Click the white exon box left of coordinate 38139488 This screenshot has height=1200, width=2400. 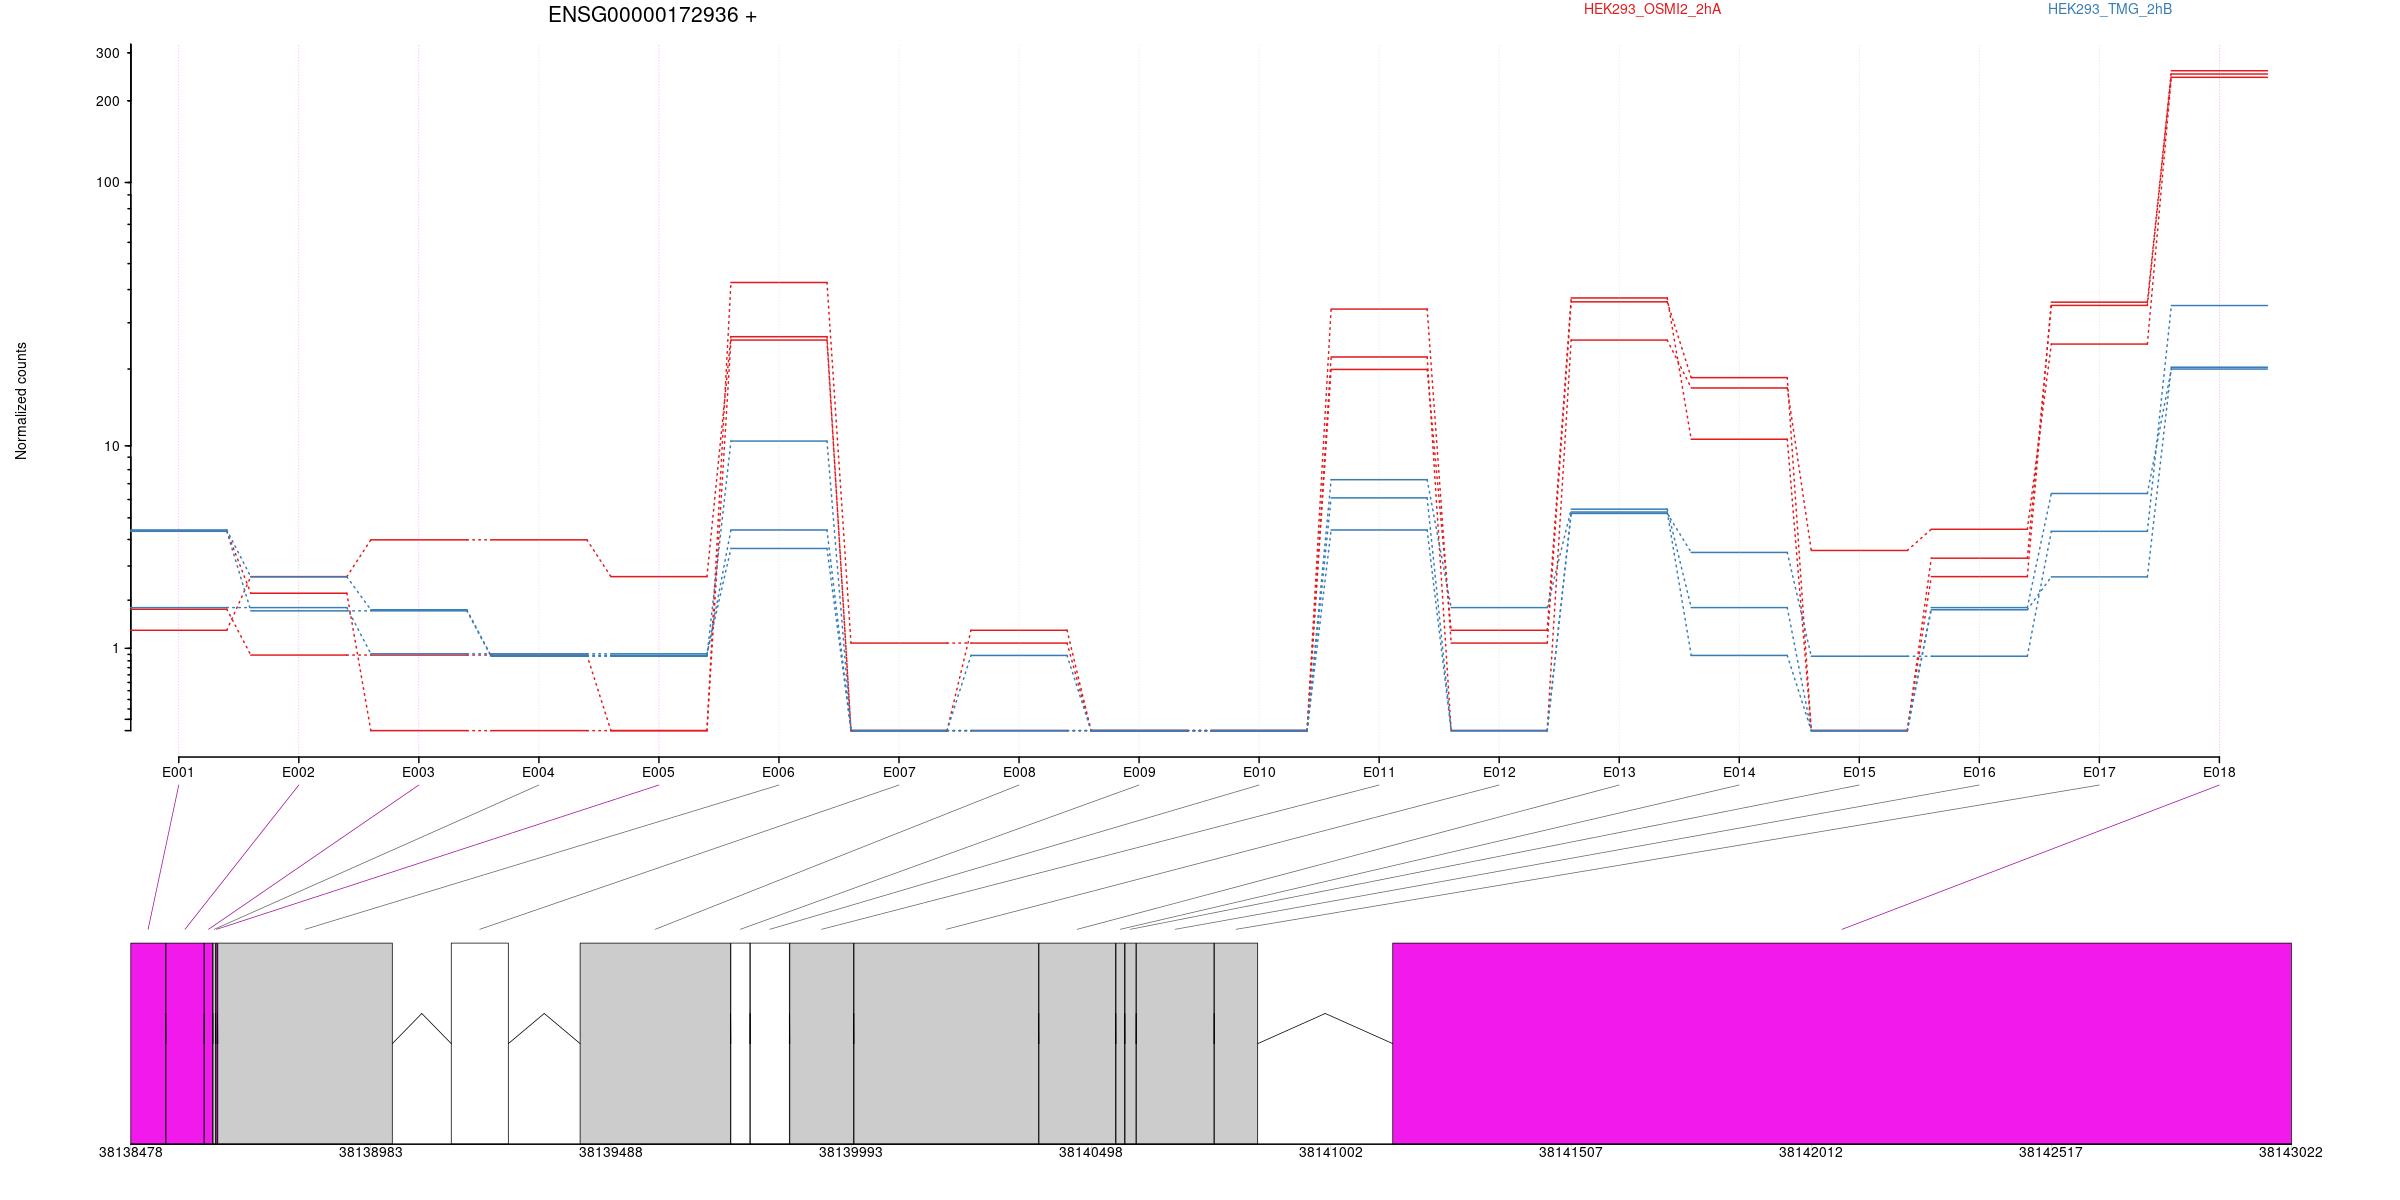tap(480, 1043)
